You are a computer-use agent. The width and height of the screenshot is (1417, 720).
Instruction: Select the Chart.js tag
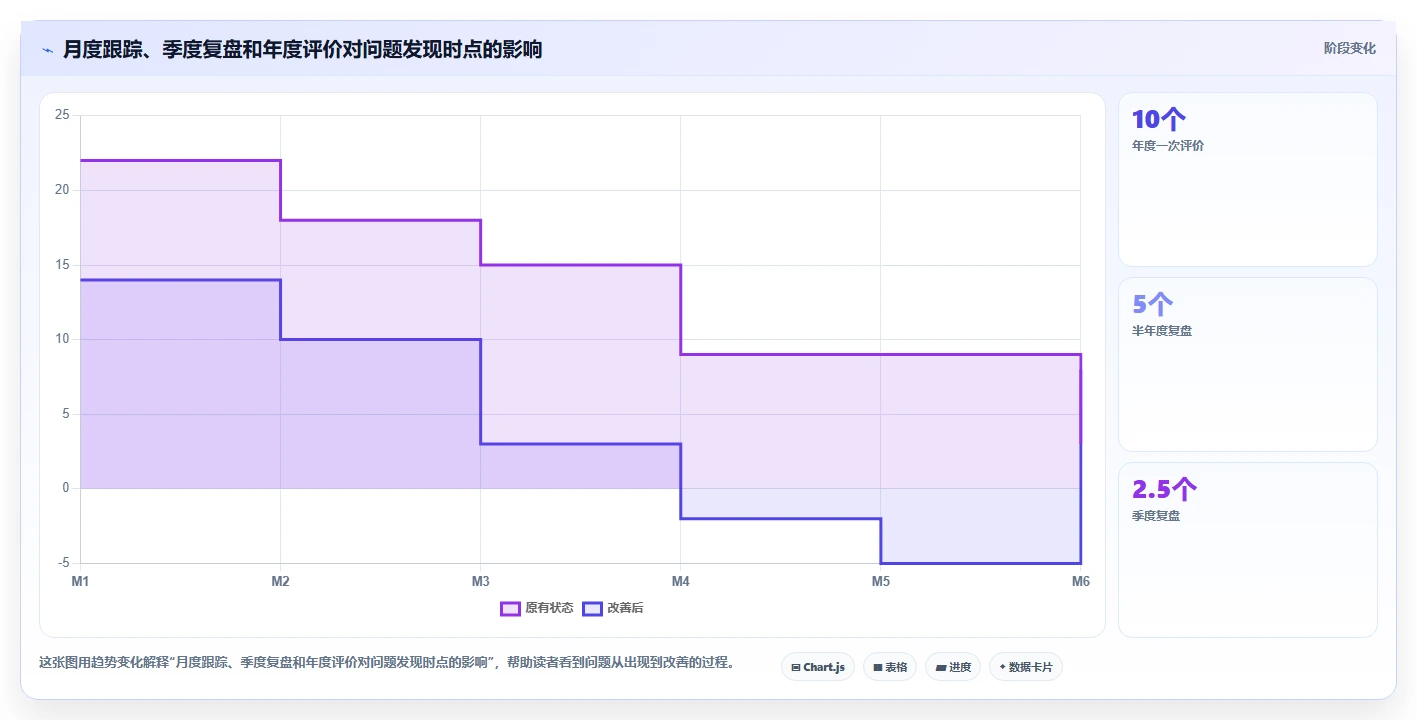pyautogui.click(x=818, y=667)
